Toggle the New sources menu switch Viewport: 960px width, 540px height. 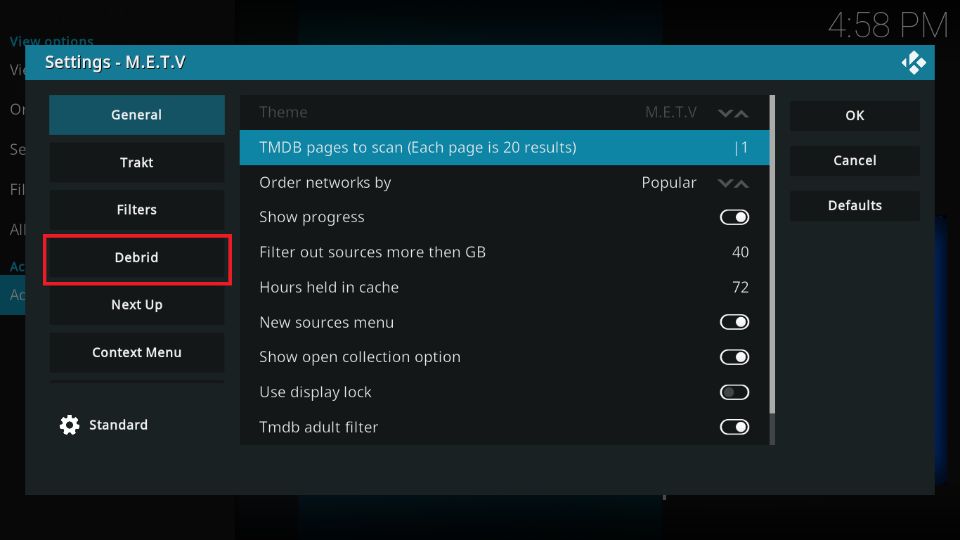734,322
